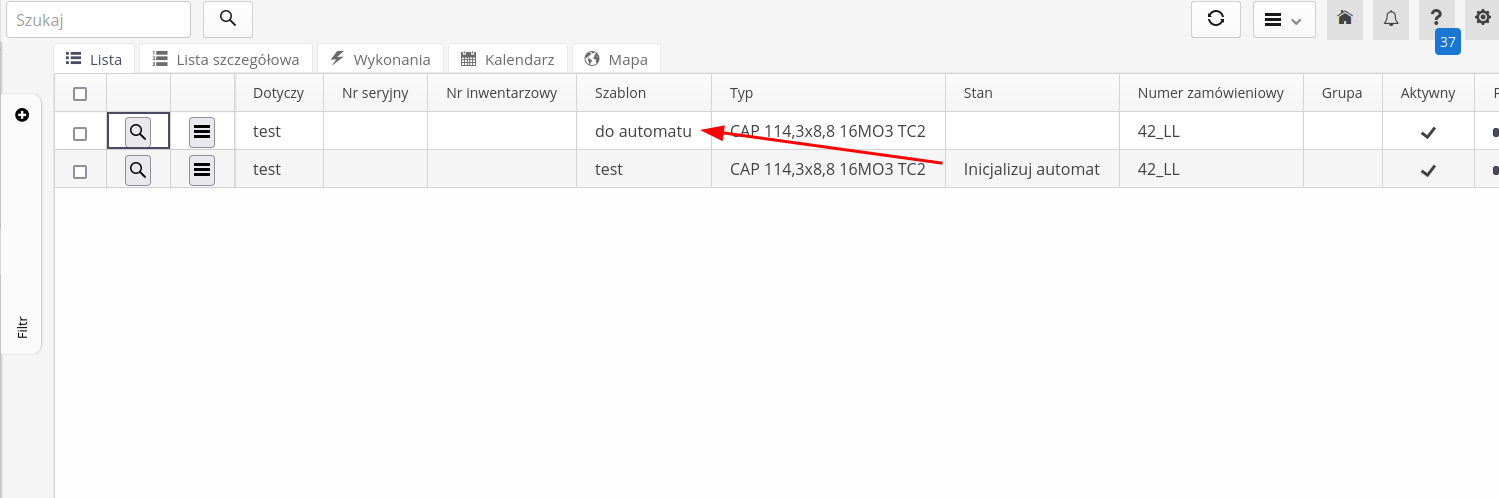
Task: Select checkbox for 'Inicjalizuj automat' row
Action: pyautogui.click(x=80, y=172)
